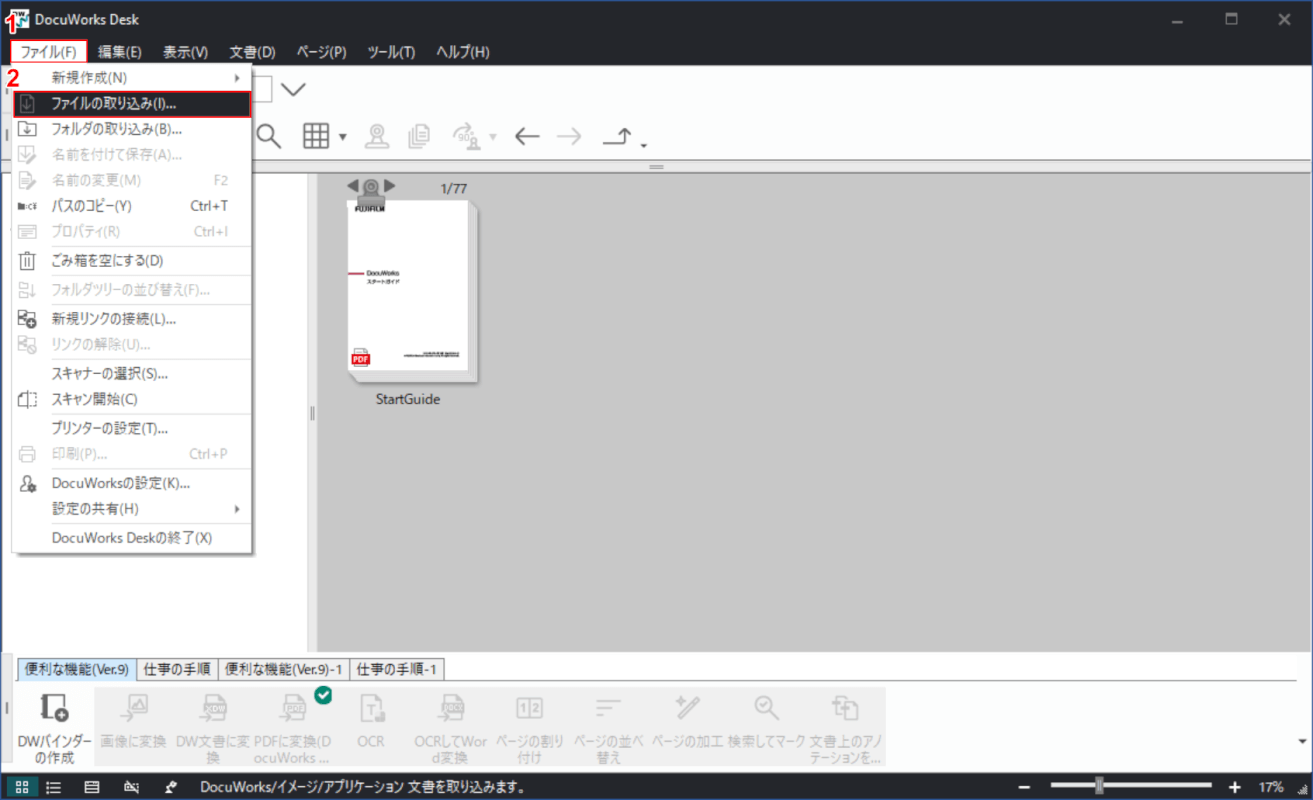This screenshot has height=800, width=1313.
Task: Open the rotate 90 dropdown arrow
Action: (x=493, y=137)
